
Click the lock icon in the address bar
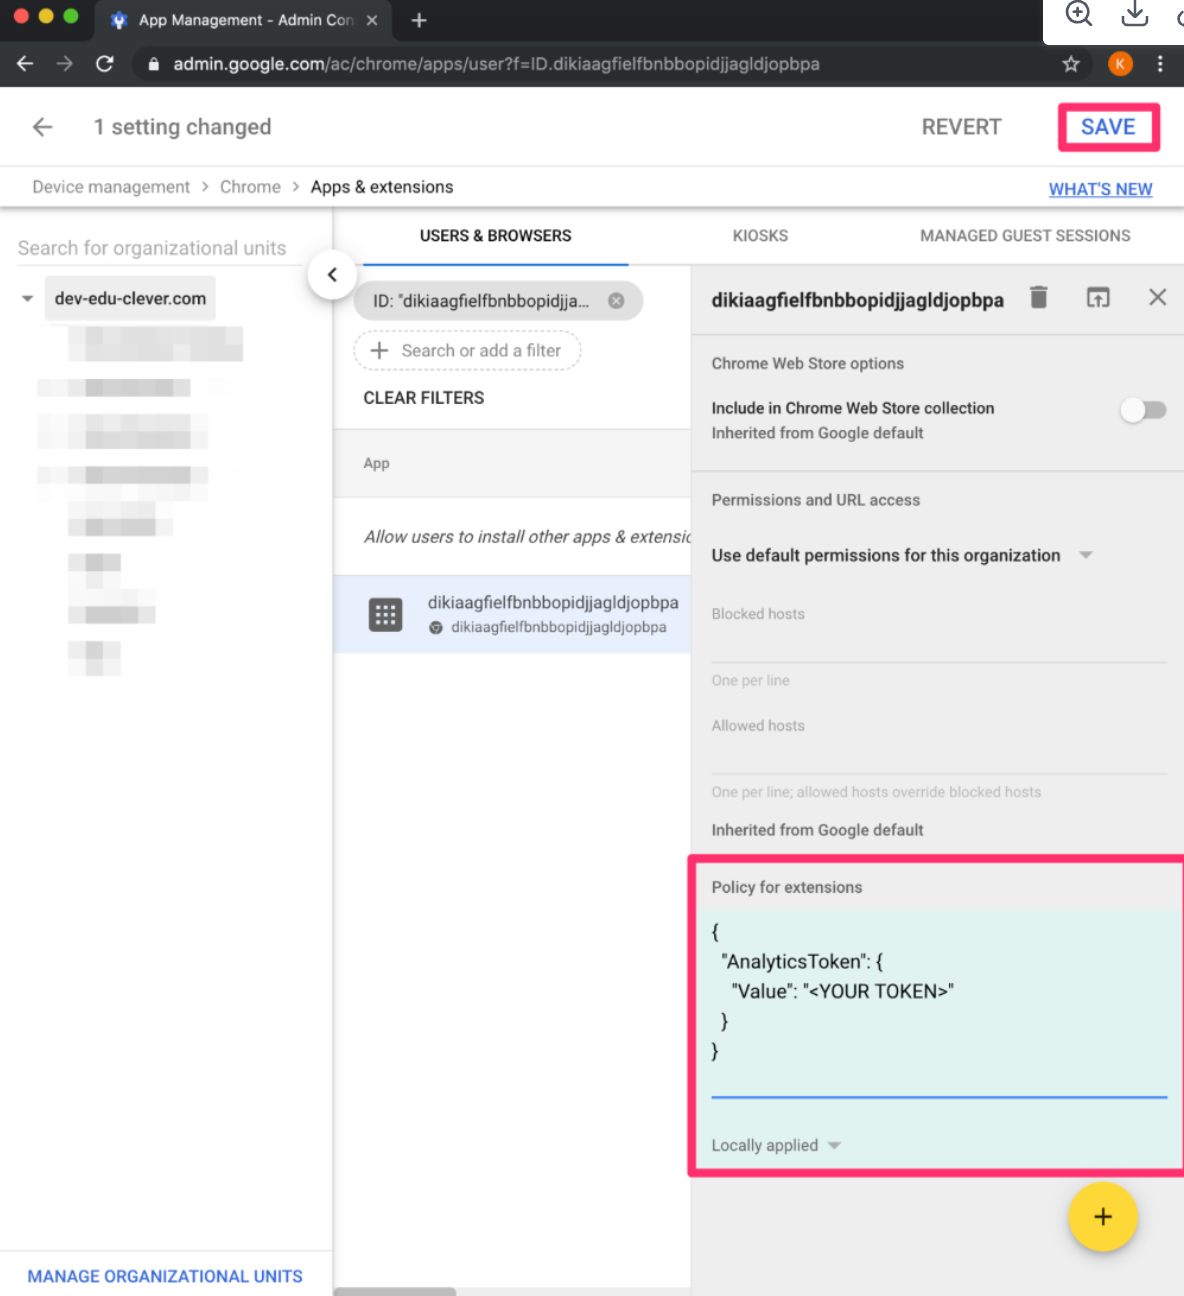coord(152,64)
